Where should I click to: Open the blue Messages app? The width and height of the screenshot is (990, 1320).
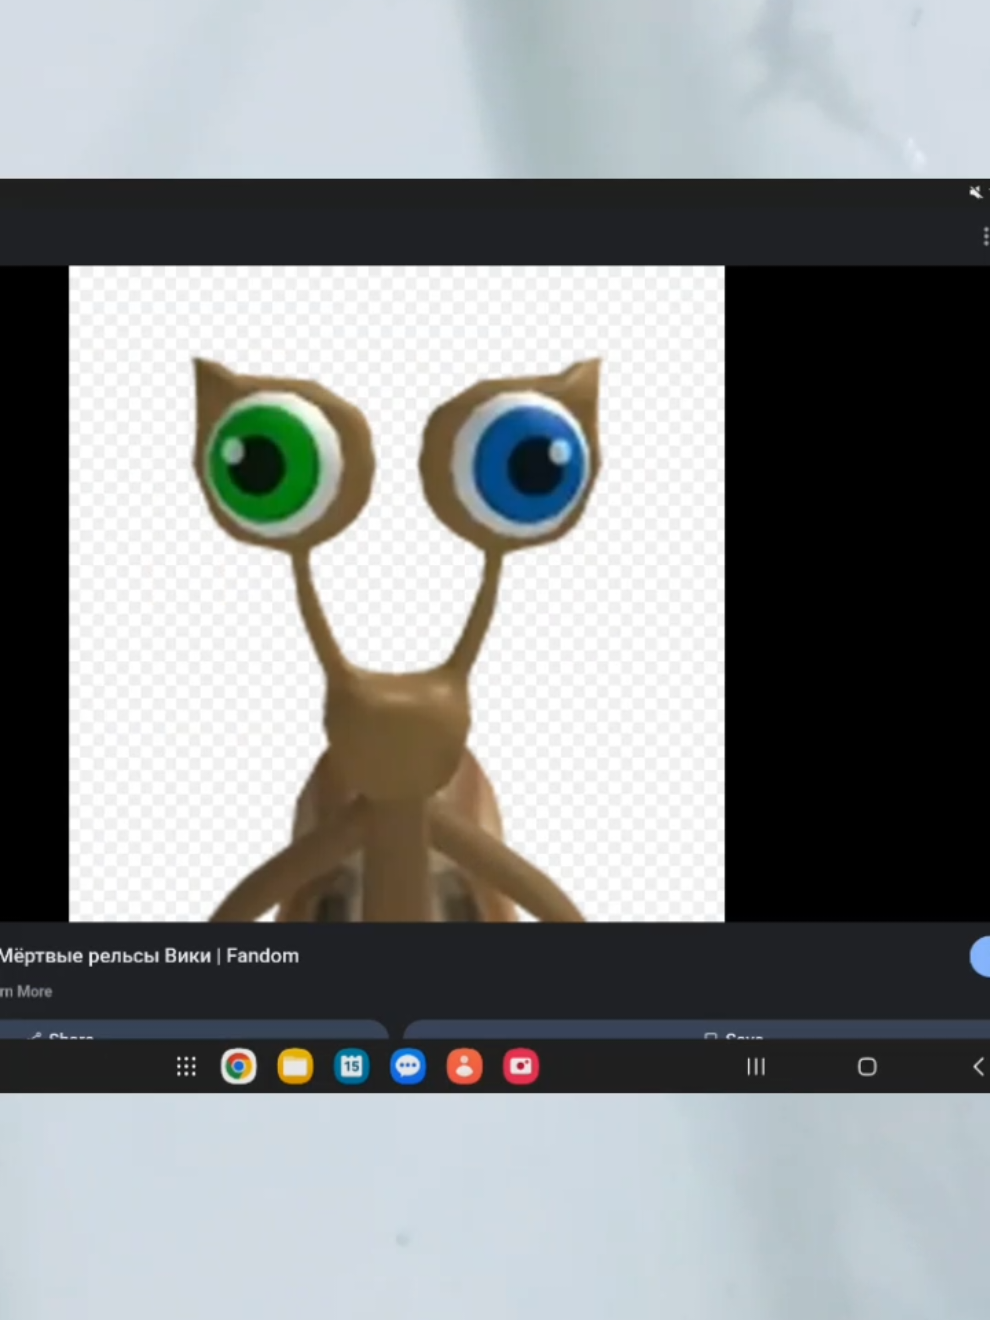[408, 1066]
